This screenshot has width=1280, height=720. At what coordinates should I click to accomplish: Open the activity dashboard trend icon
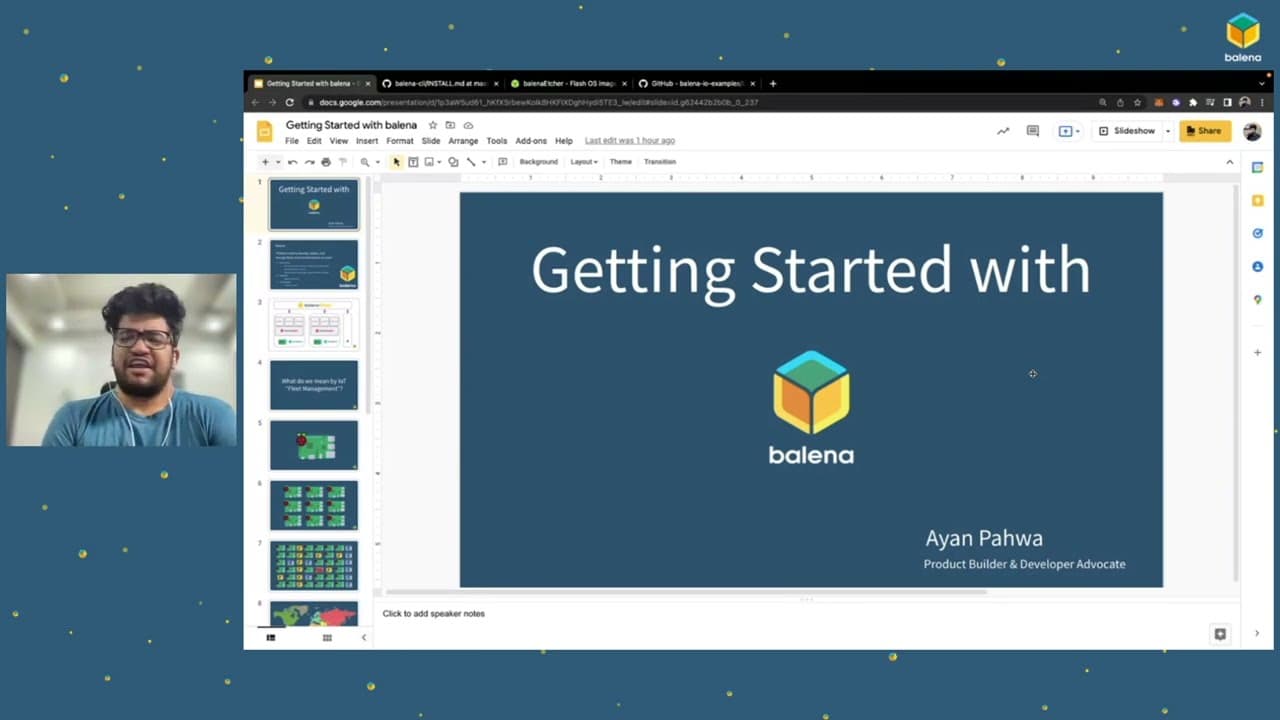(x=1003, y=131)
